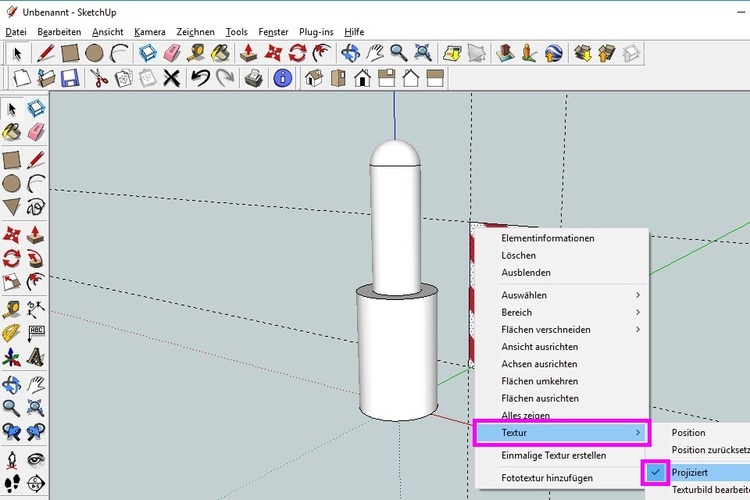The image size is (750, 500).
Task: Open the Fenster menu
Action: click(x=273, y=32)
